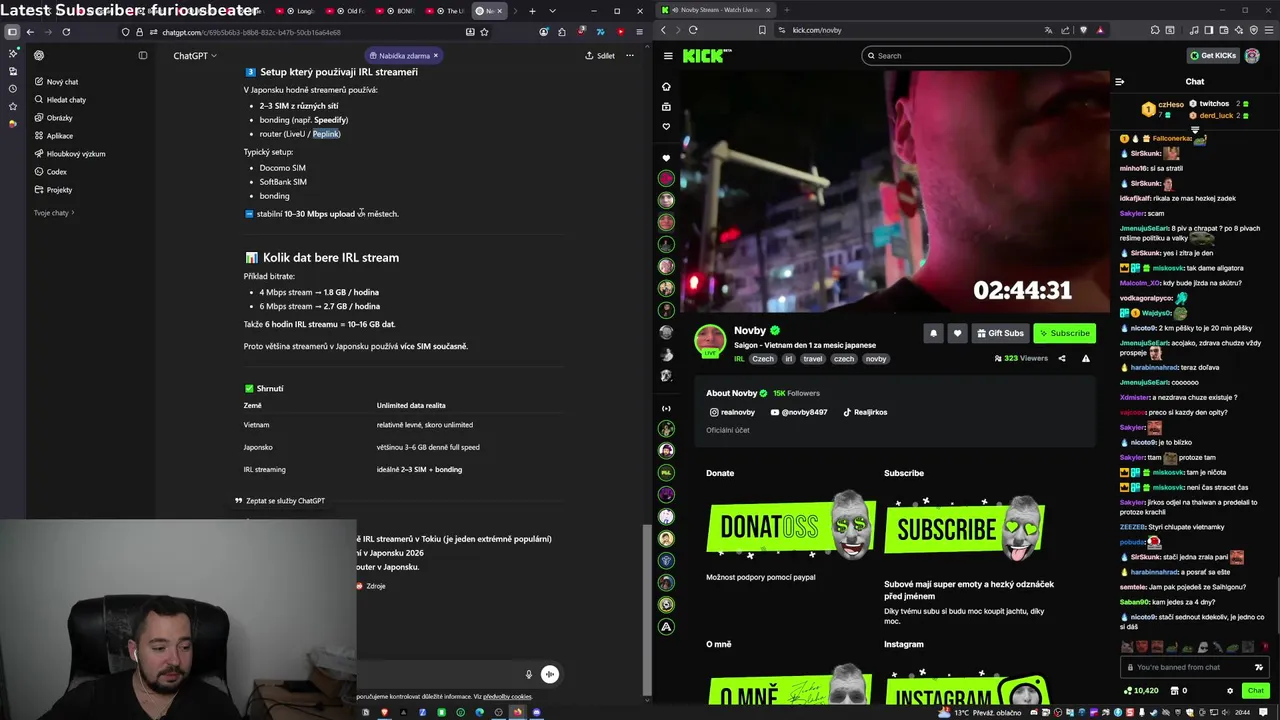Reload the chatgpt.com page

click(66, 32)
